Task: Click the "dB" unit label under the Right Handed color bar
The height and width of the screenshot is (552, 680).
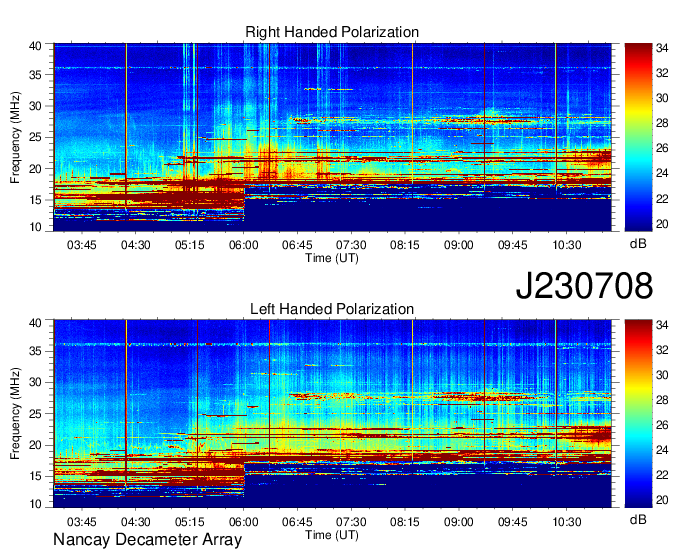Action: point(638,244)
